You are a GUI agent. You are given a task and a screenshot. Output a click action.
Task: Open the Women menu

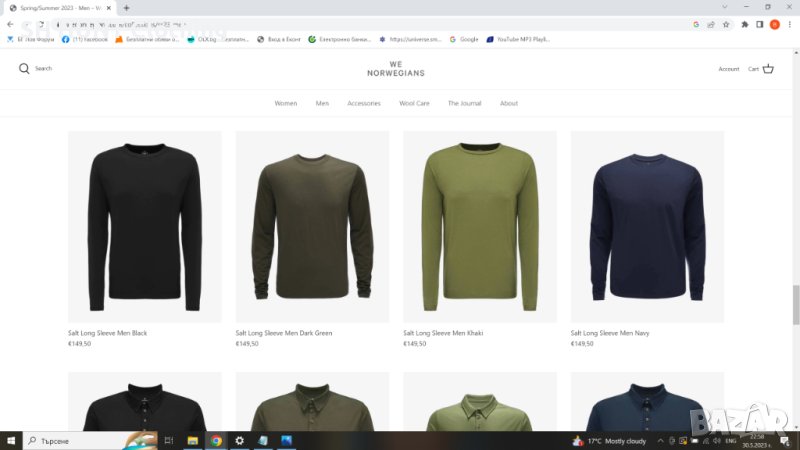point(286,103)
